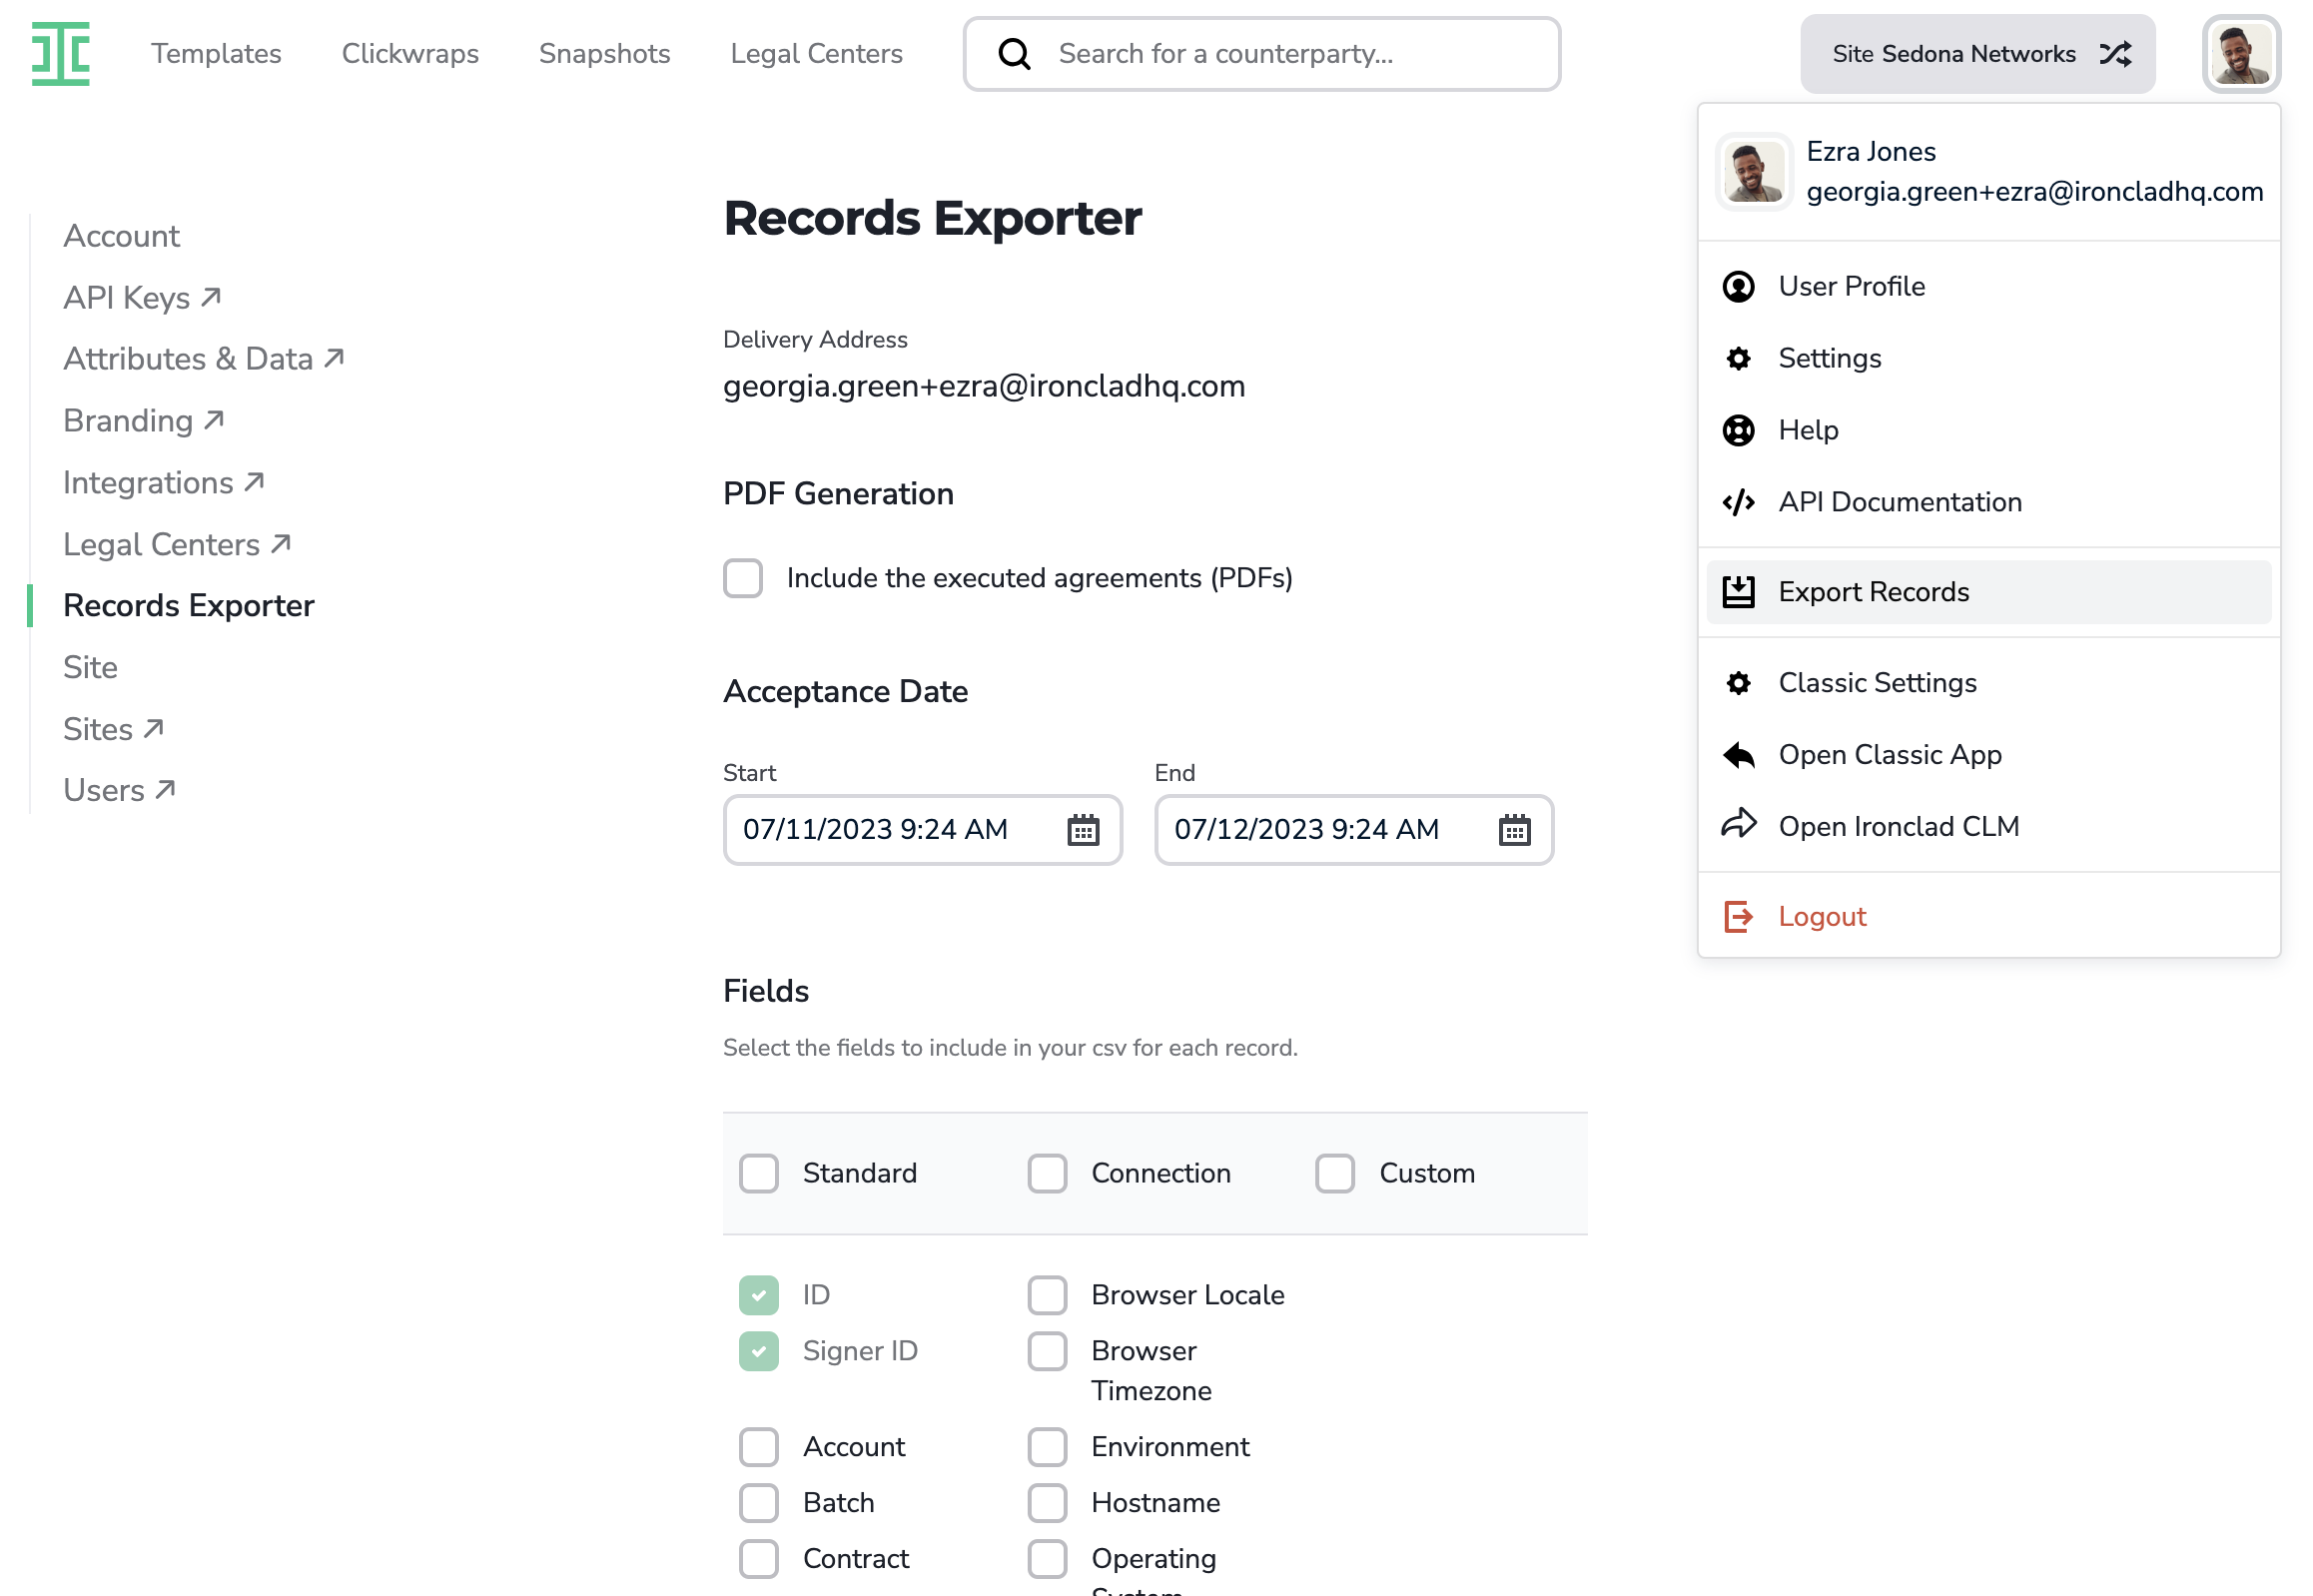Open the End date calendar picker icon
The width and height of the screenshot is (2313, 1596).
1514,830
